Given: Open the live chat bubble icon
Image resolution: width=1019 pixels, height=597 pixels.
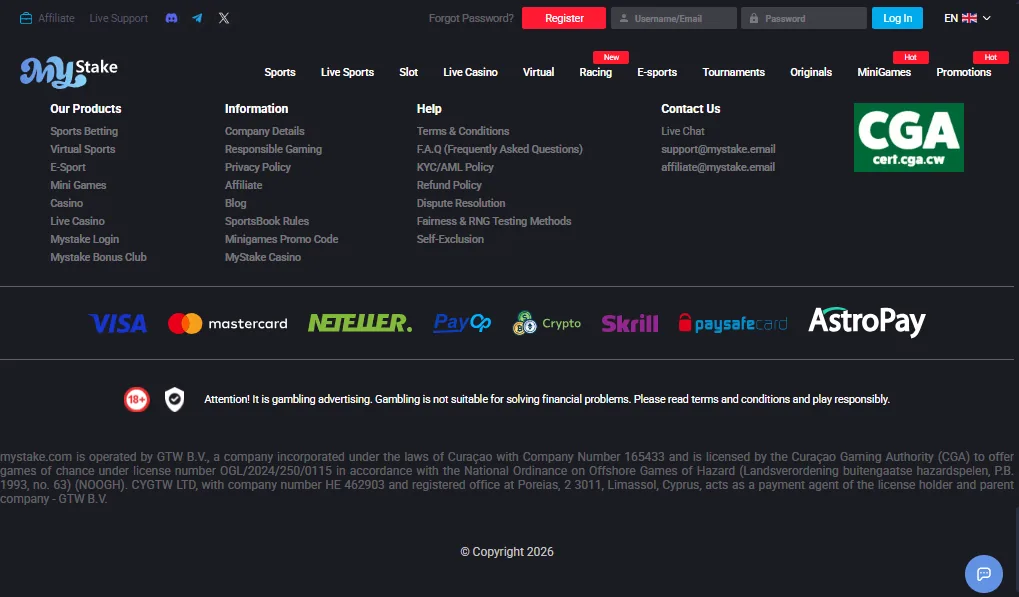Looking at the screenshot, I should [x=984, y=574].
